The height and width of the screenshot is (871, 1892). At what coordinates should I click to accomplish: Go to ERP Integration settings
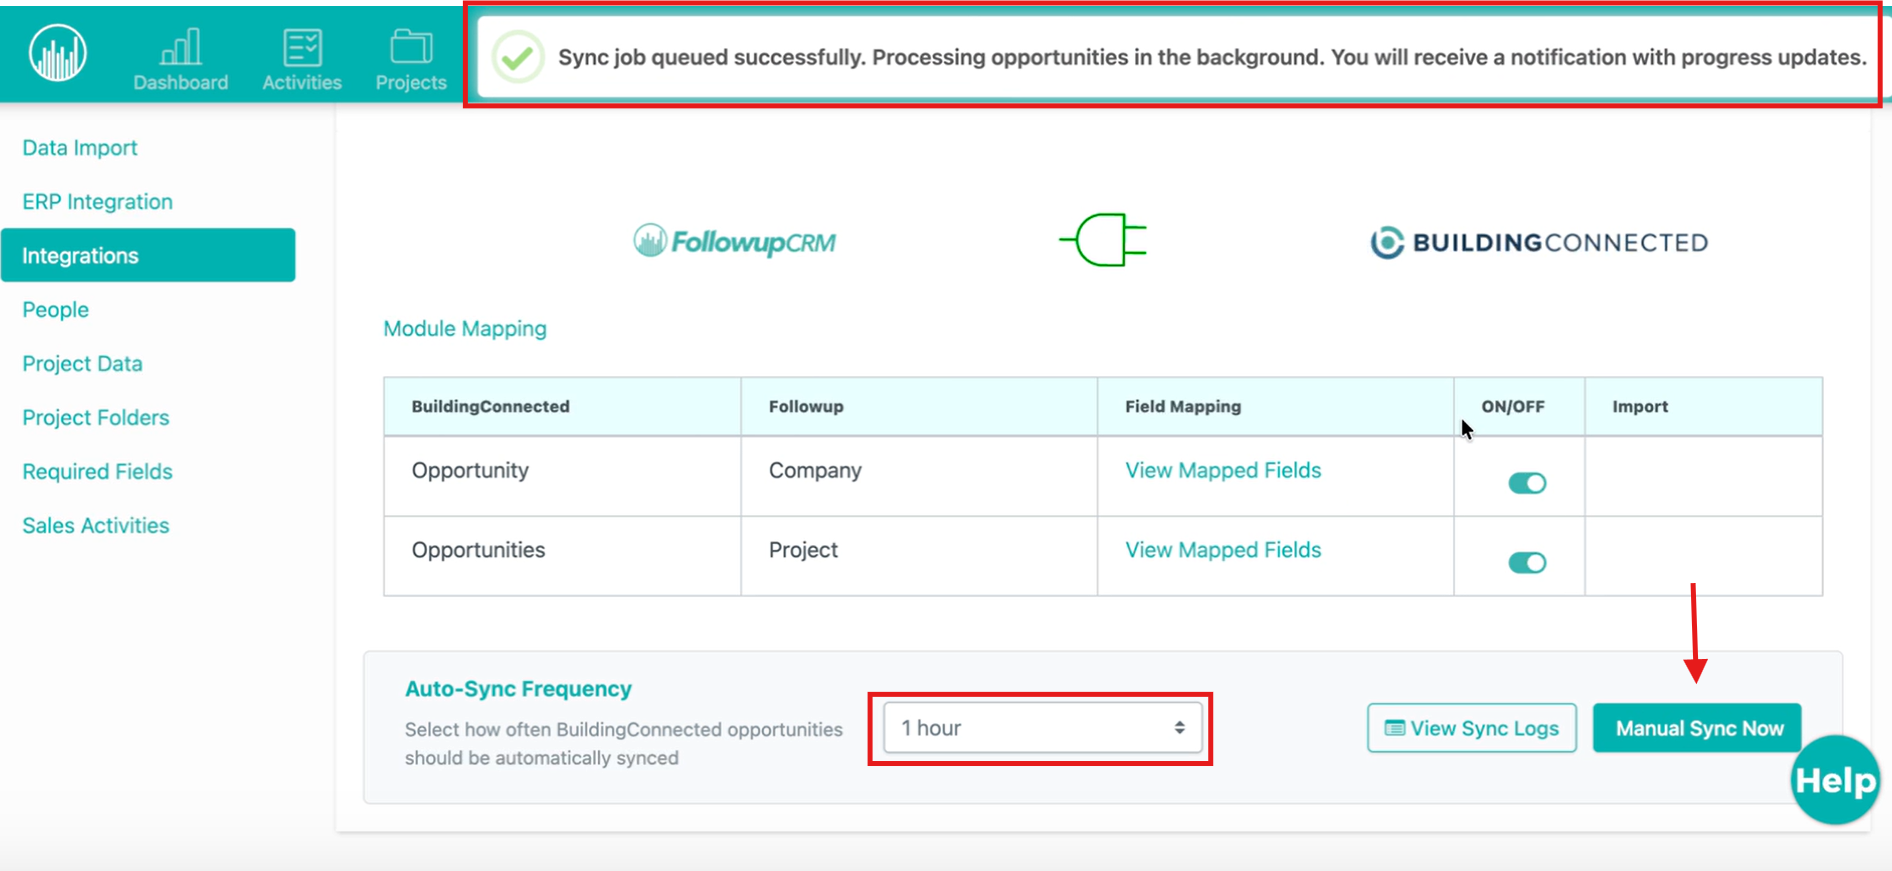click(x=97, y=202)
